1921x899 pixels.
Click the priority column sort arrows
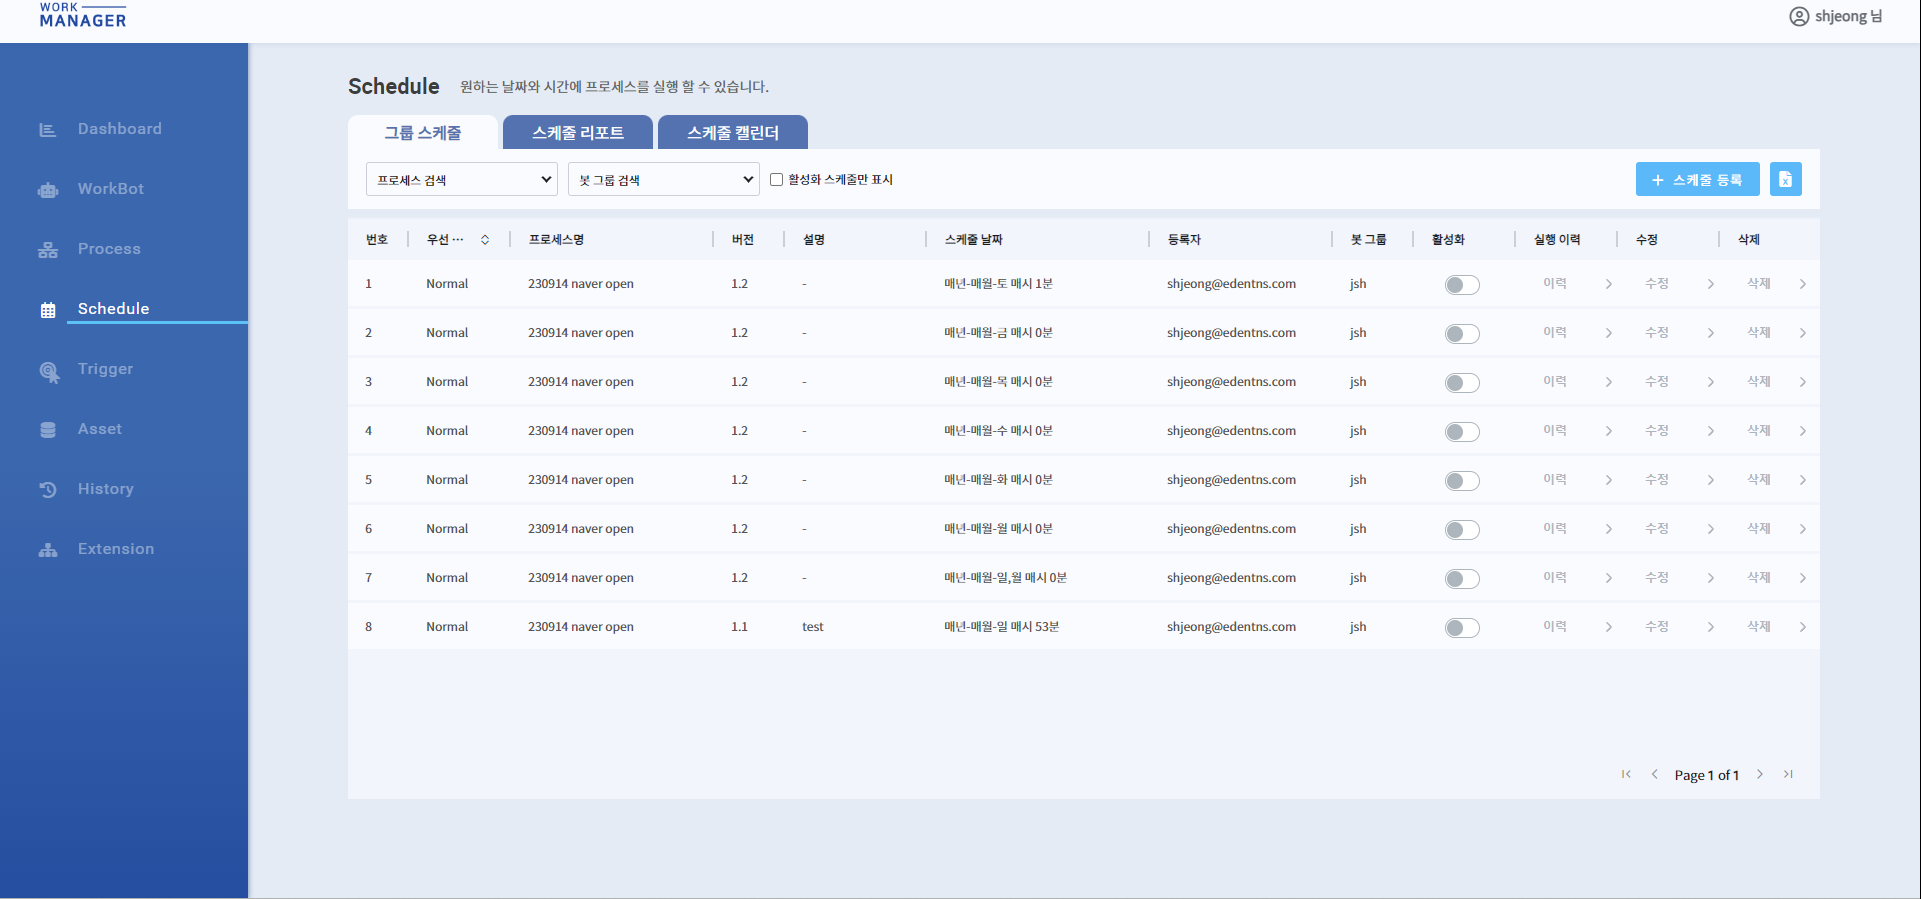(x=485, y=240)
